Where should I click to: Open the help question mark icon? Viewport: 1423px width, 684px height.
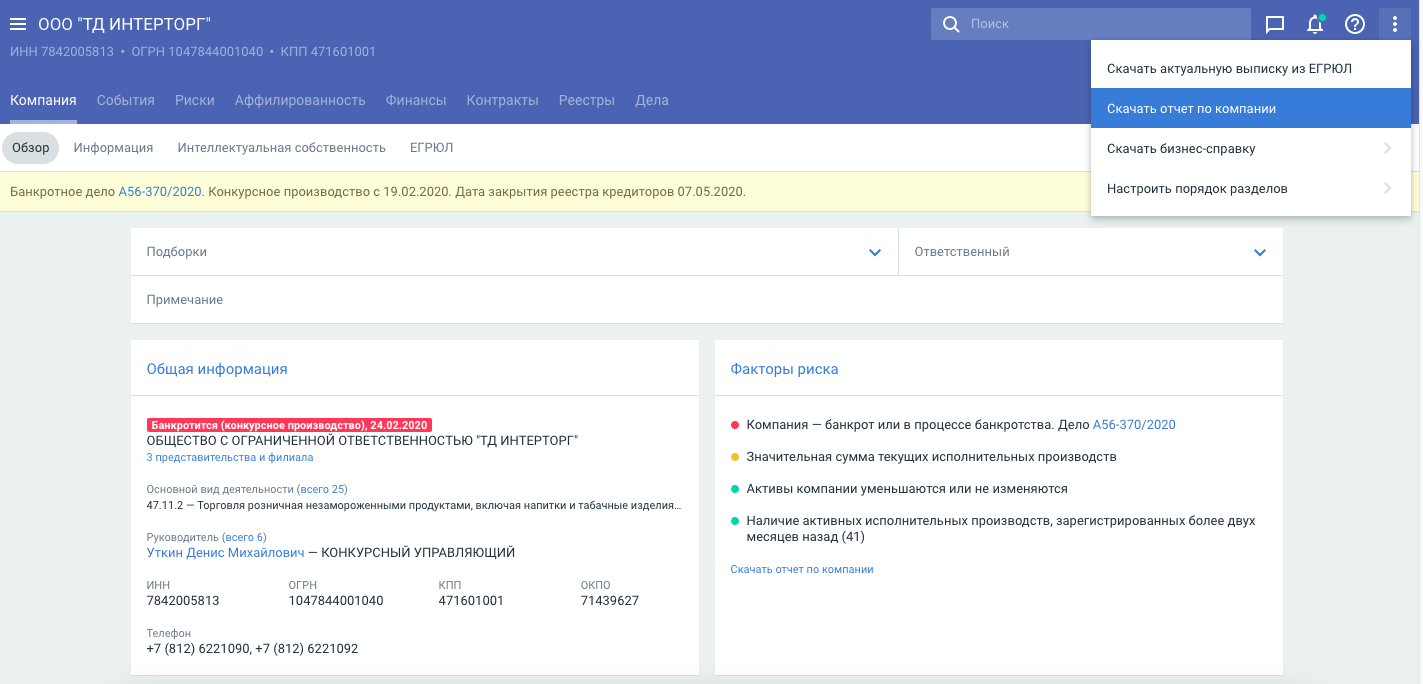[1355, 24]
